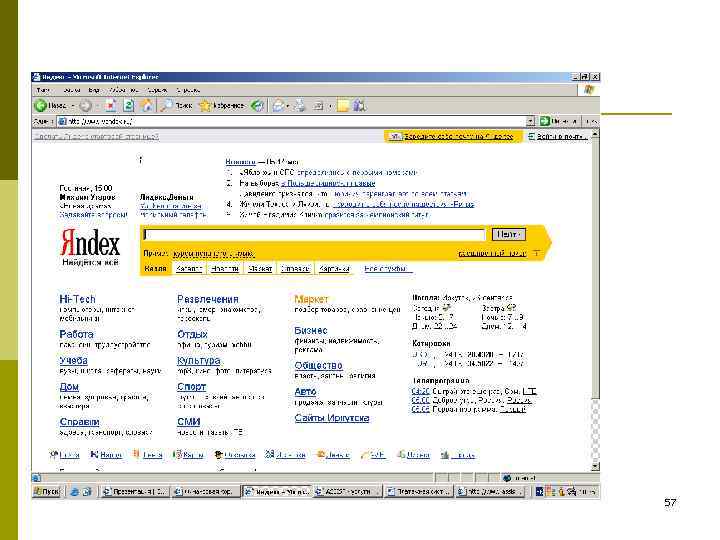Select the Везде search tab
The height and width of the screenshot is (540, 720).
pos(155,269)
